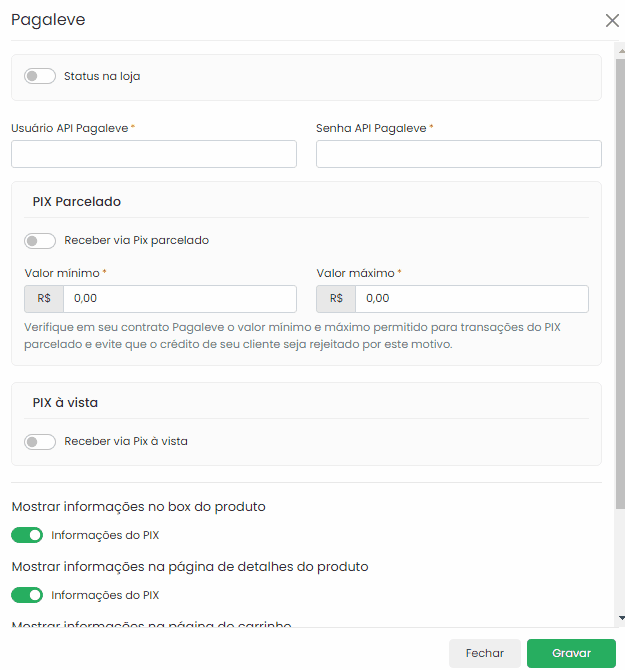This screenshot has height=670, width=625.
Task: Focus the Senha API Pagaleve field
Action: (x=458, y=154)
